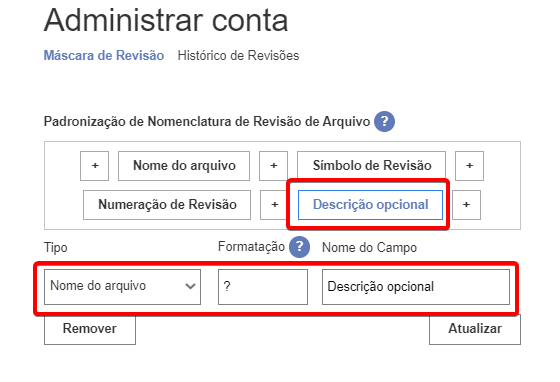Click the Atualizar button
Image resolution: width=560 pixels, height=382 pixels.
[x=475, y=329]
